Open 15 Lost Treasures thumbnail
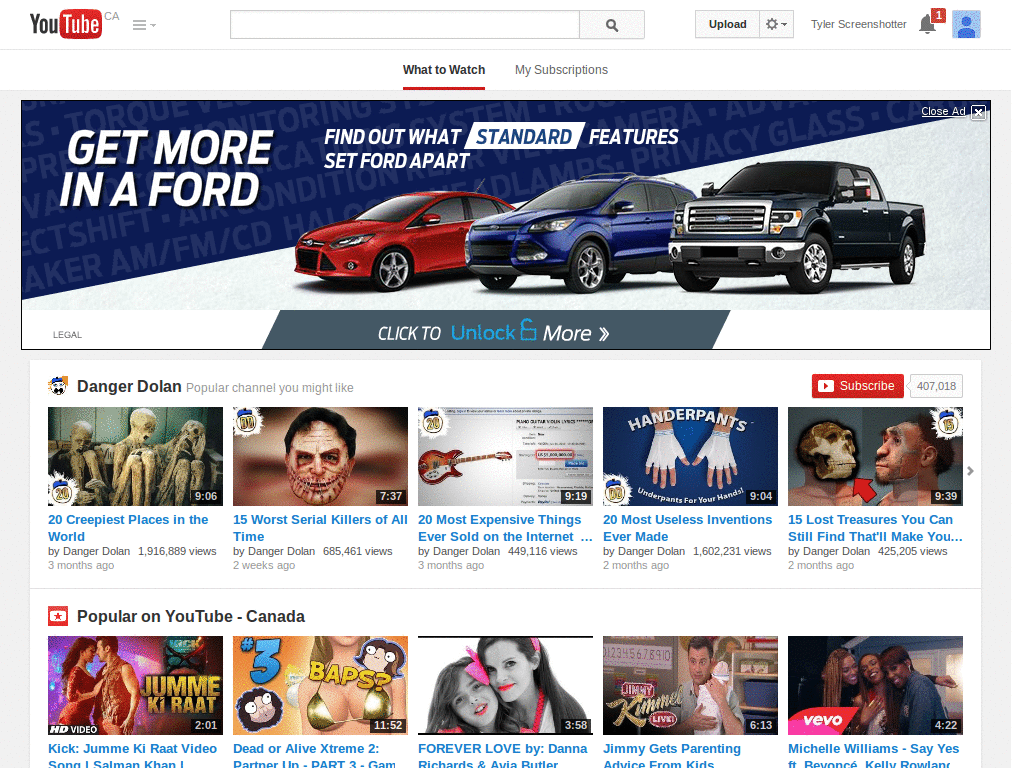The height and width of the screenshot is (768, 1024). [875, 456]
